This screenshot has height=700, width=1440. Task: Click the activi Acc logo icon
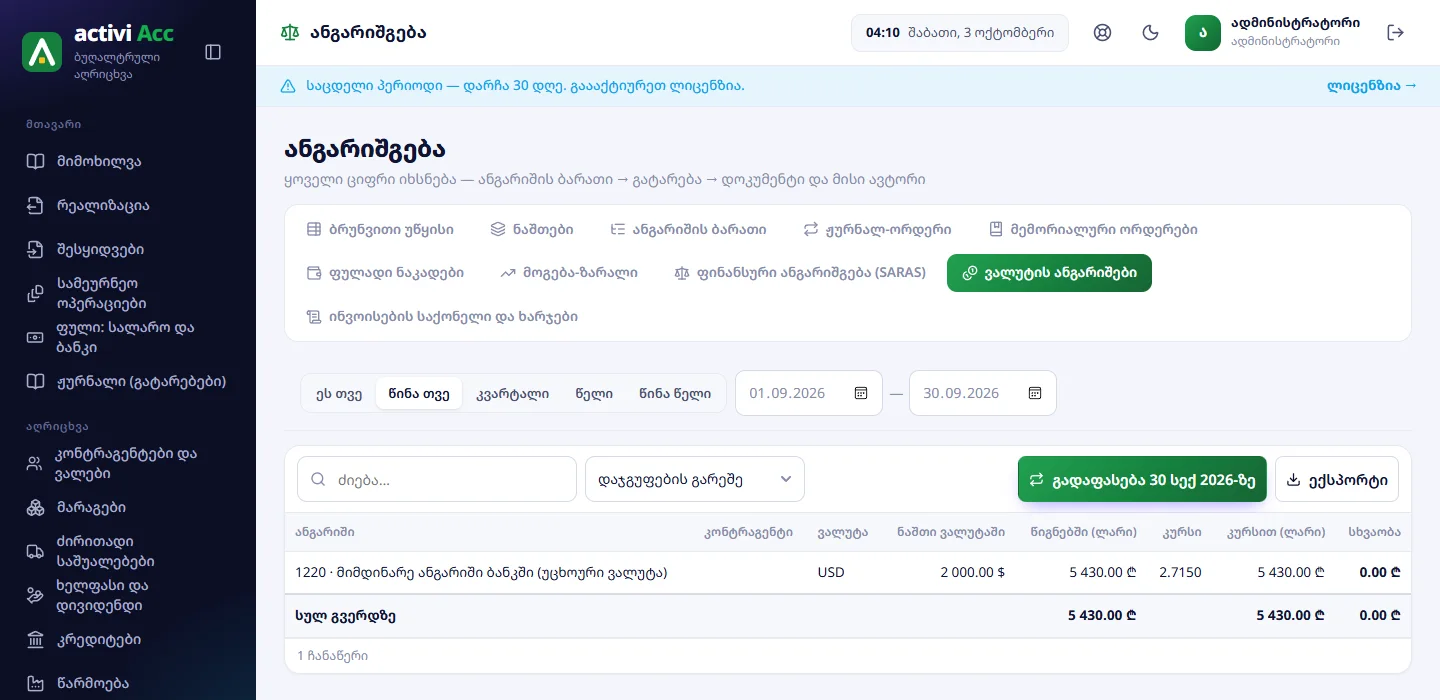(42, 52)
